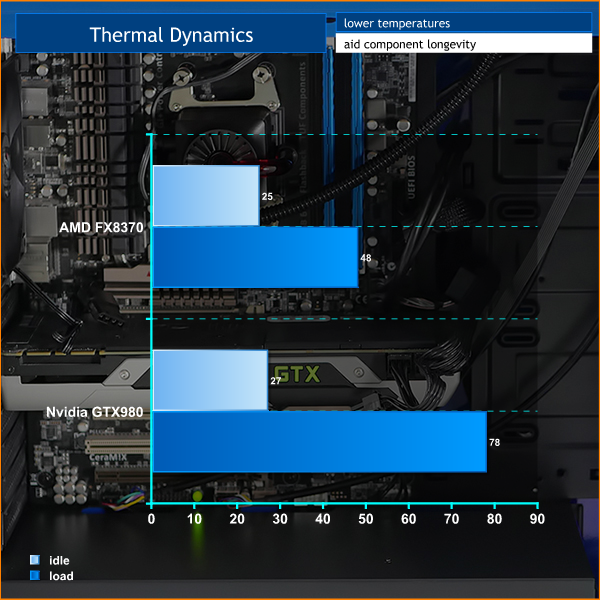Click the "AMD FX8370" category label
Screen dimensions: 600x600
[x=101, y=227]
